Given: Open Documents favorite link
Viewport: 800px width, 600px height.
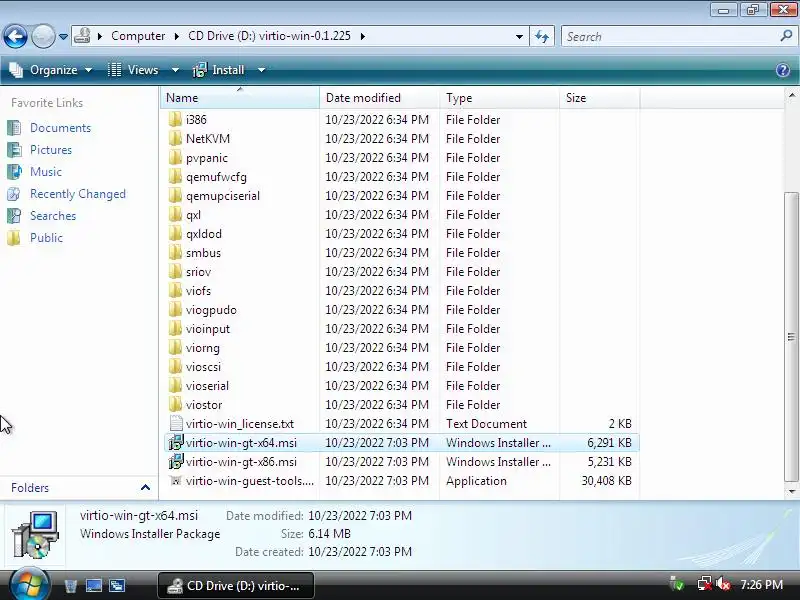Looking at the screenshot, I should (x=60, y=128).
